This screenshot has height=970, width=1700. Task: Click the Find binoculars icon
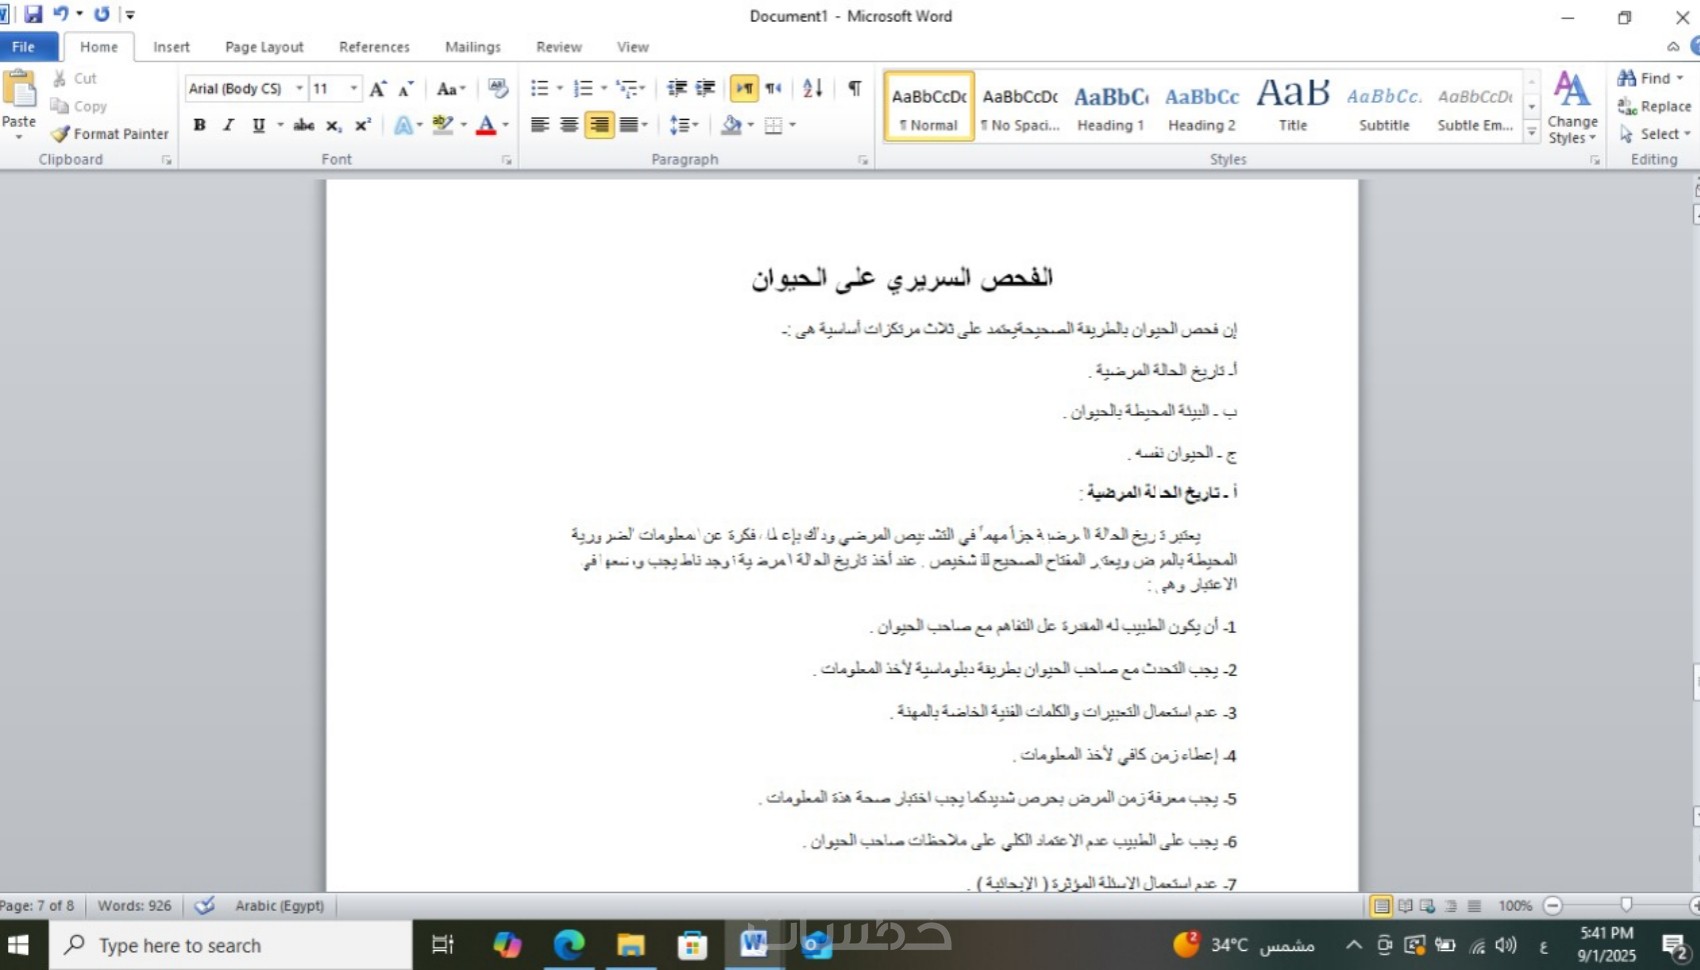pos(1627,78)
